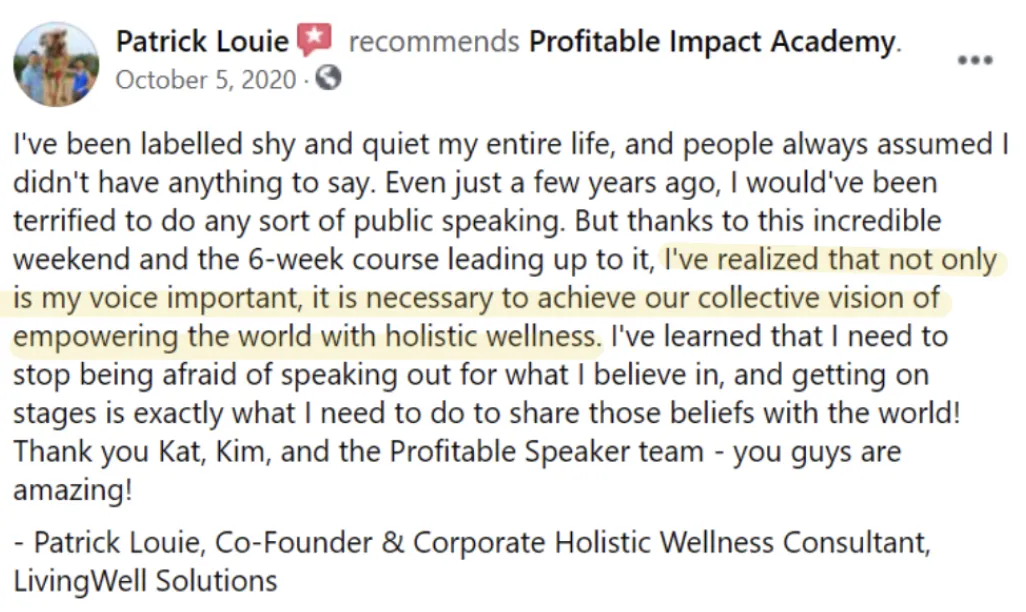1026x612 pixels.
Task: Click the signature line "- Patrick Louie, Co-Founder"
Action: coord(193,543)
